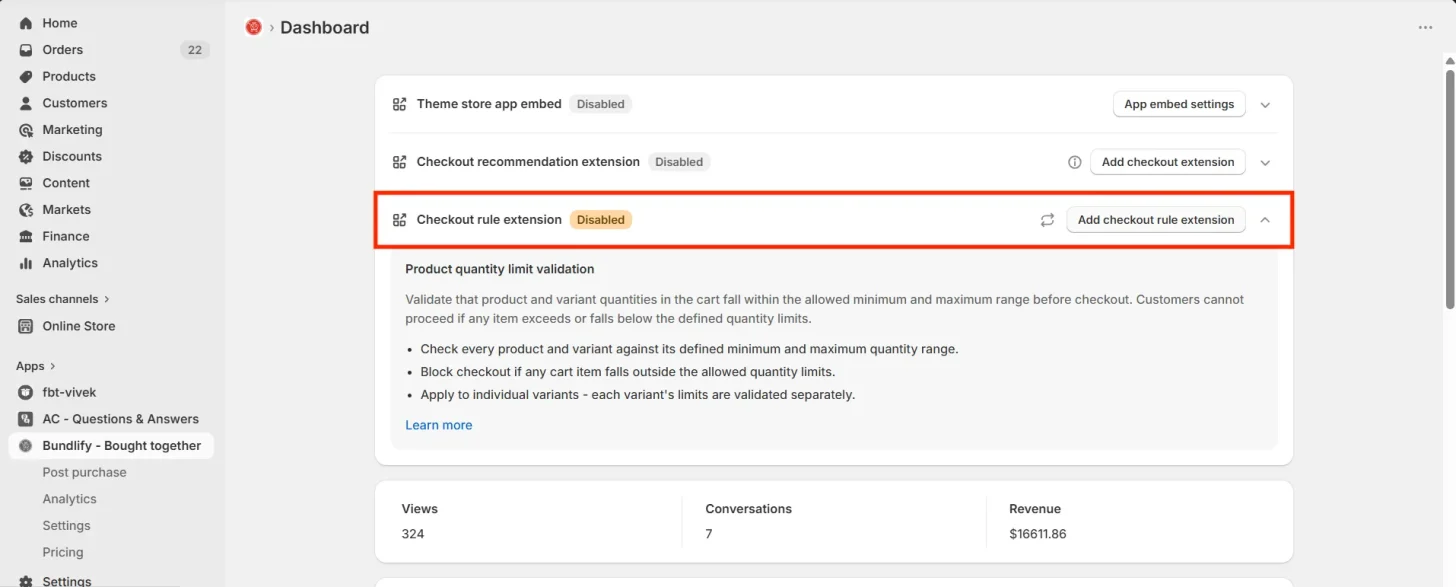Follow the Learn more link
1456x587 pixels.
coord(439,425)
